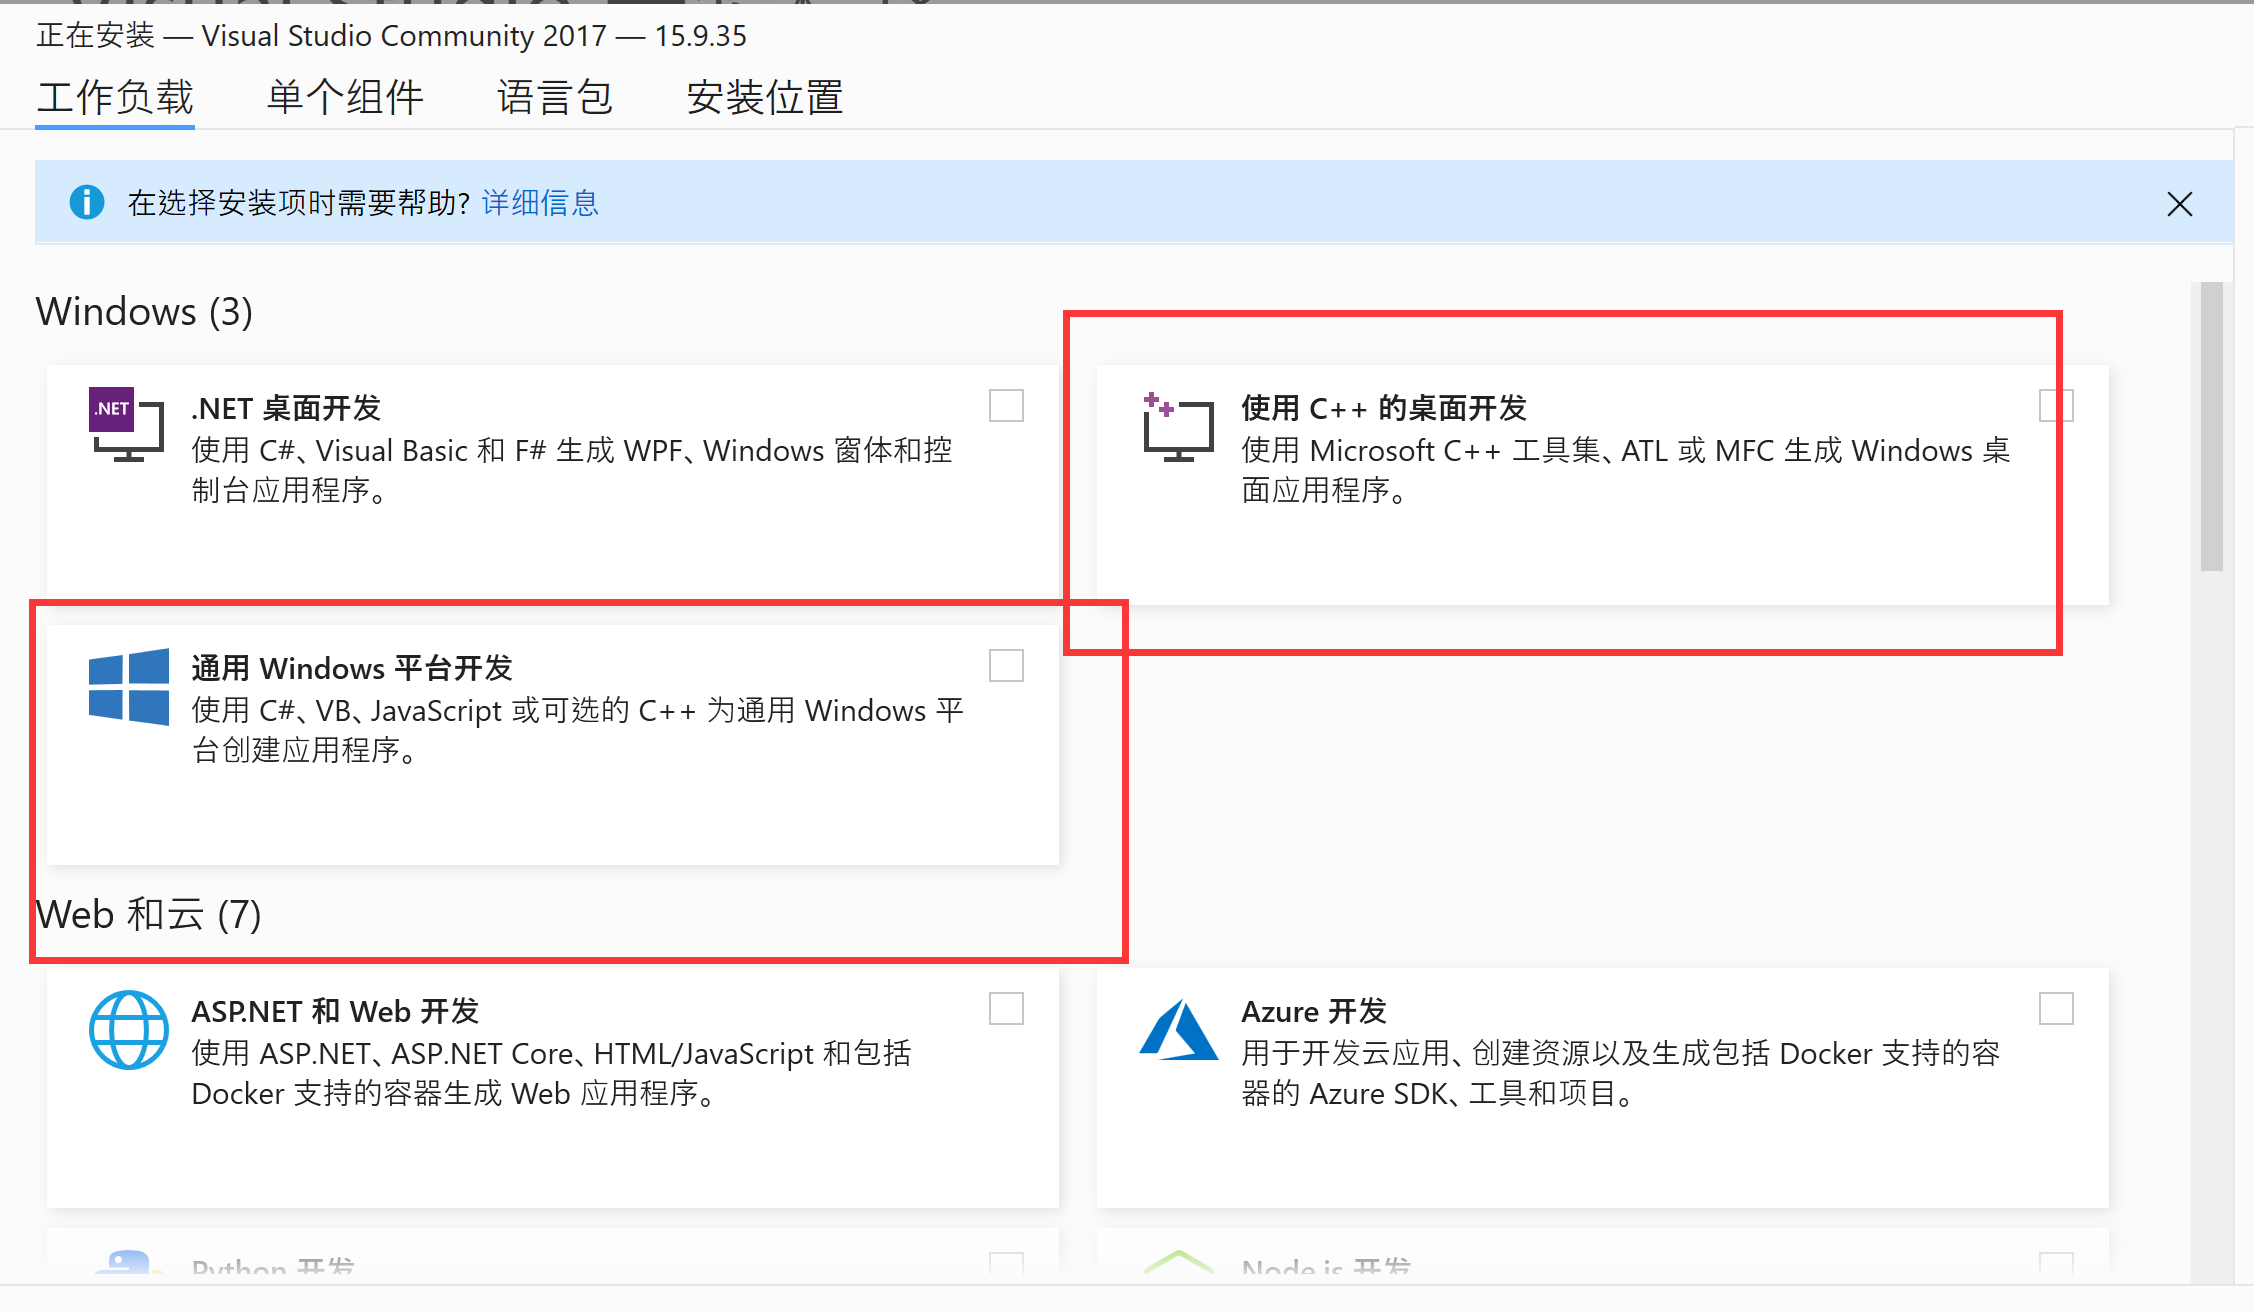Click the partially visible Node.js workload icon
This screenshot has width=2254, height=1313.
pyautogui.click(x=1178, y=1263)
